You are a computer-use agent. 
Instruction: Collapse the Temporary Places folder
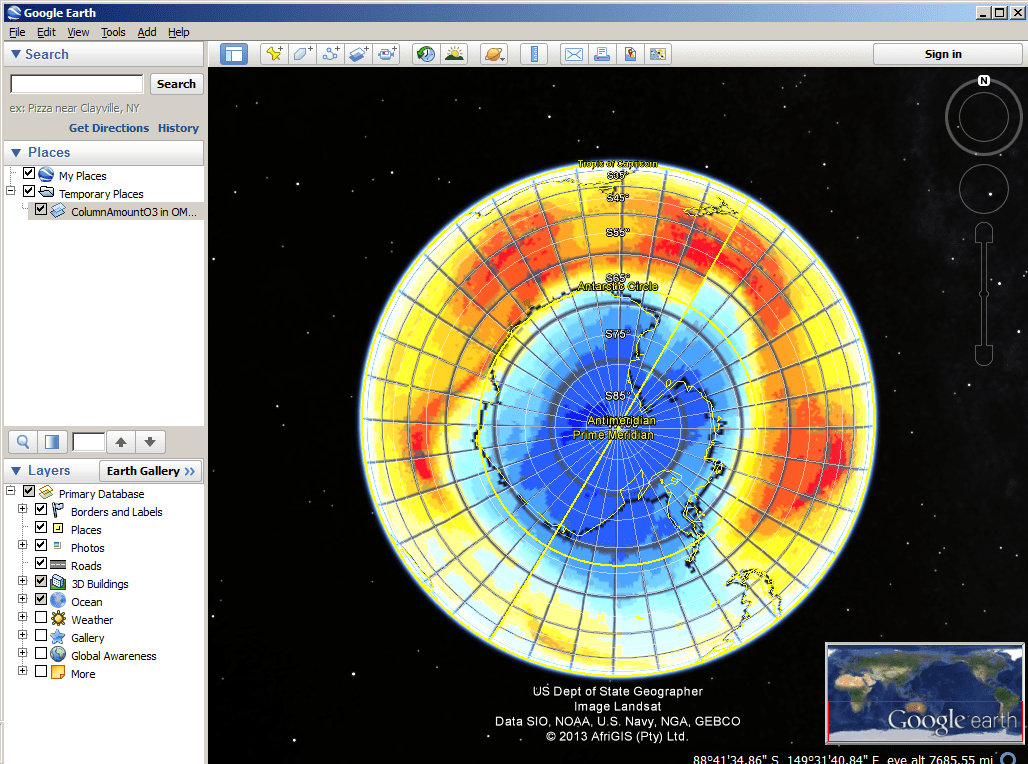click(x=9, y=190)
